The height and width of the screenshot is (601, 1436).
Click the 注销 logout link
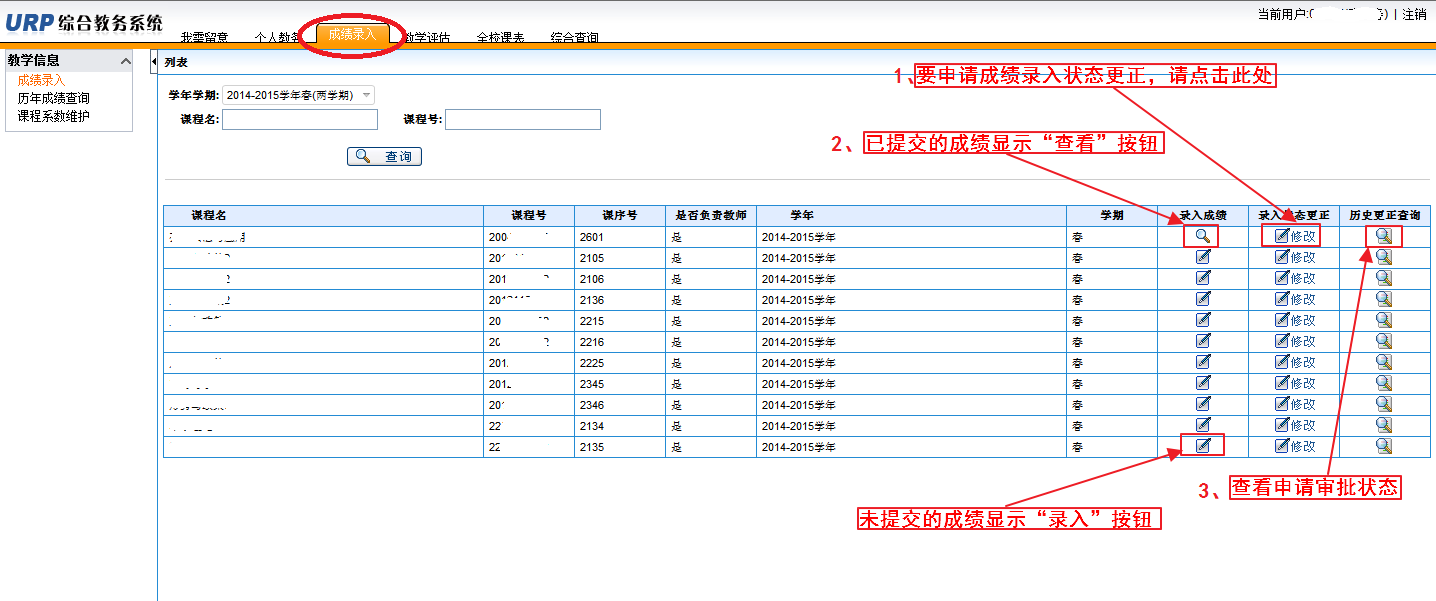[x=1414, y=14]
